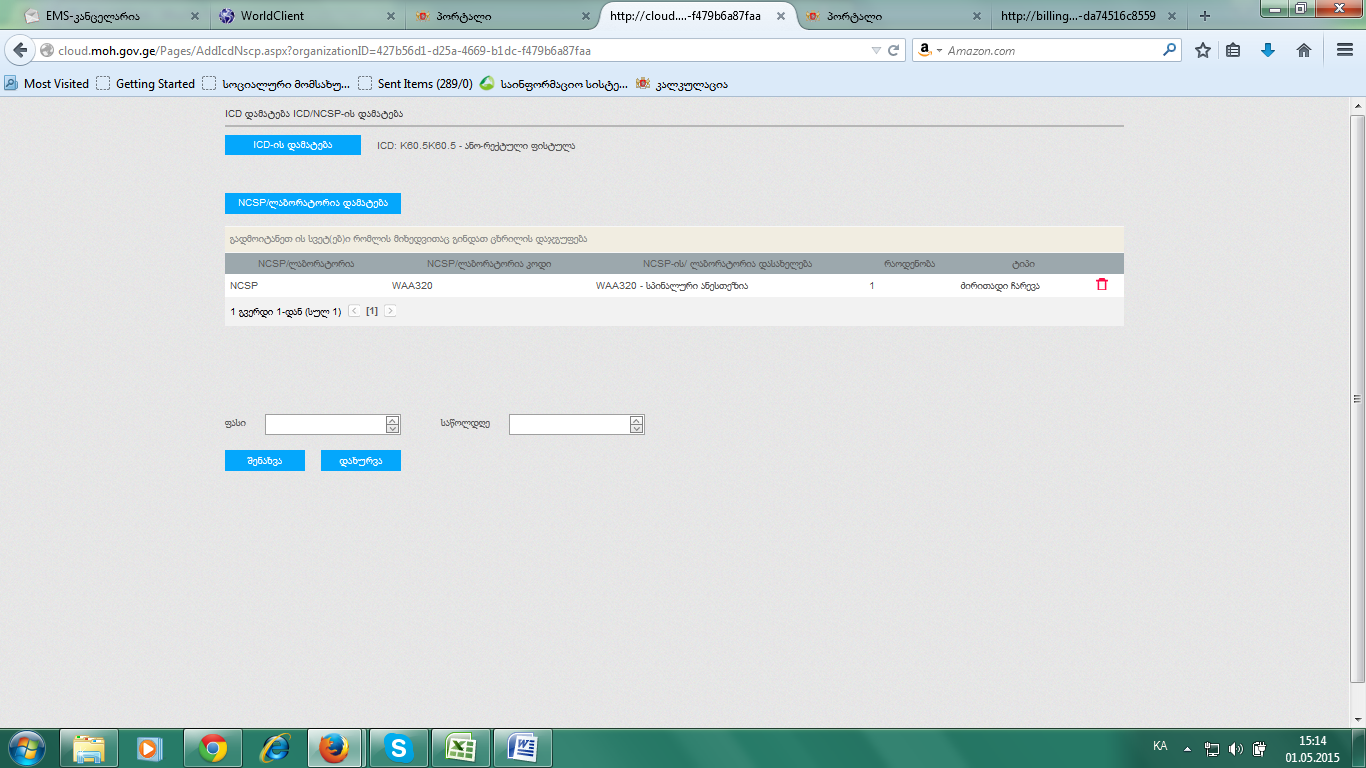Open the Firefox bookmark star icon

1203,51
